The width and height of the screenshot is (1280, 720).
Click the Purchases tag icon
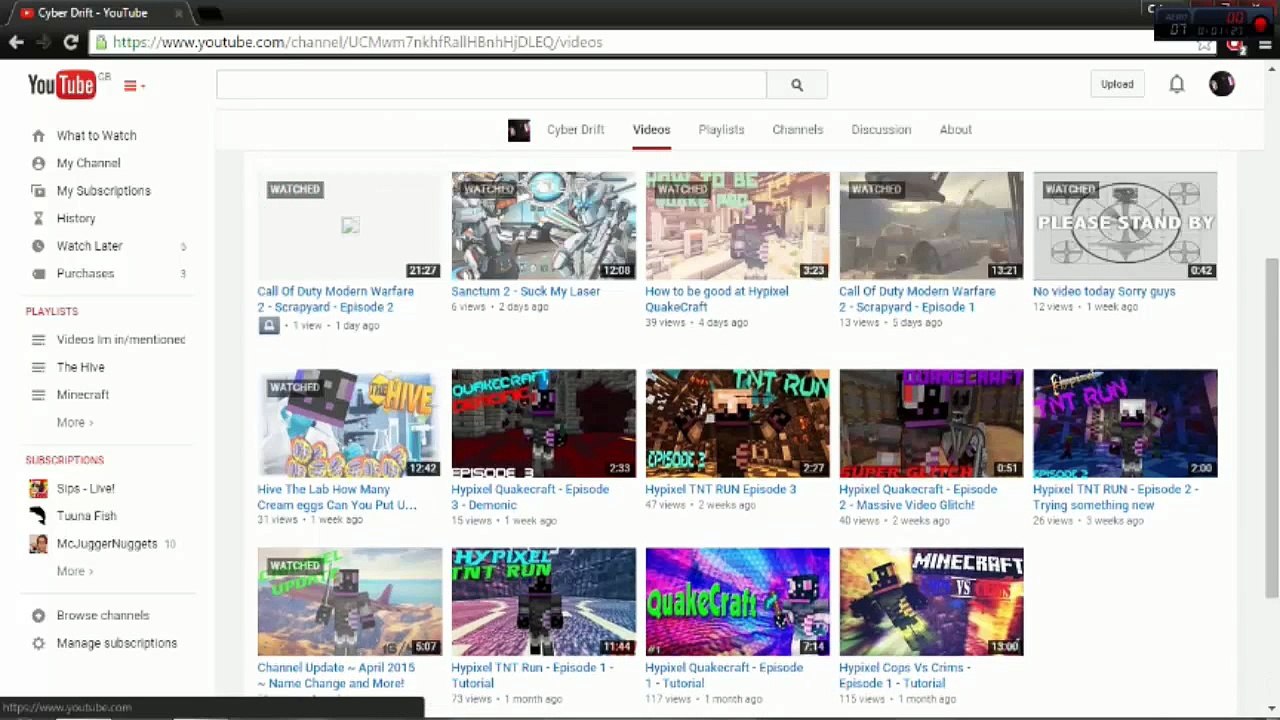38,274
